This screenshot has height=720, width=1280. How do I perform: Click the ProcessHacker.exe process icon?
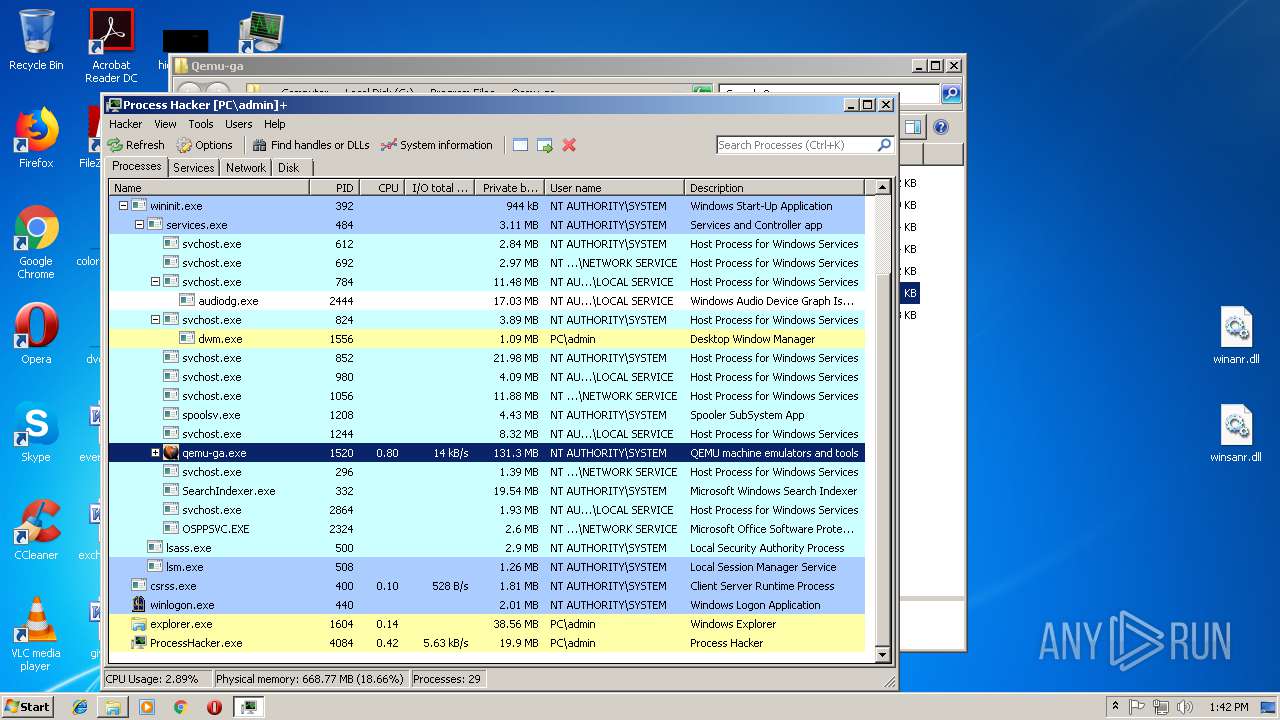tap(139, 643)
